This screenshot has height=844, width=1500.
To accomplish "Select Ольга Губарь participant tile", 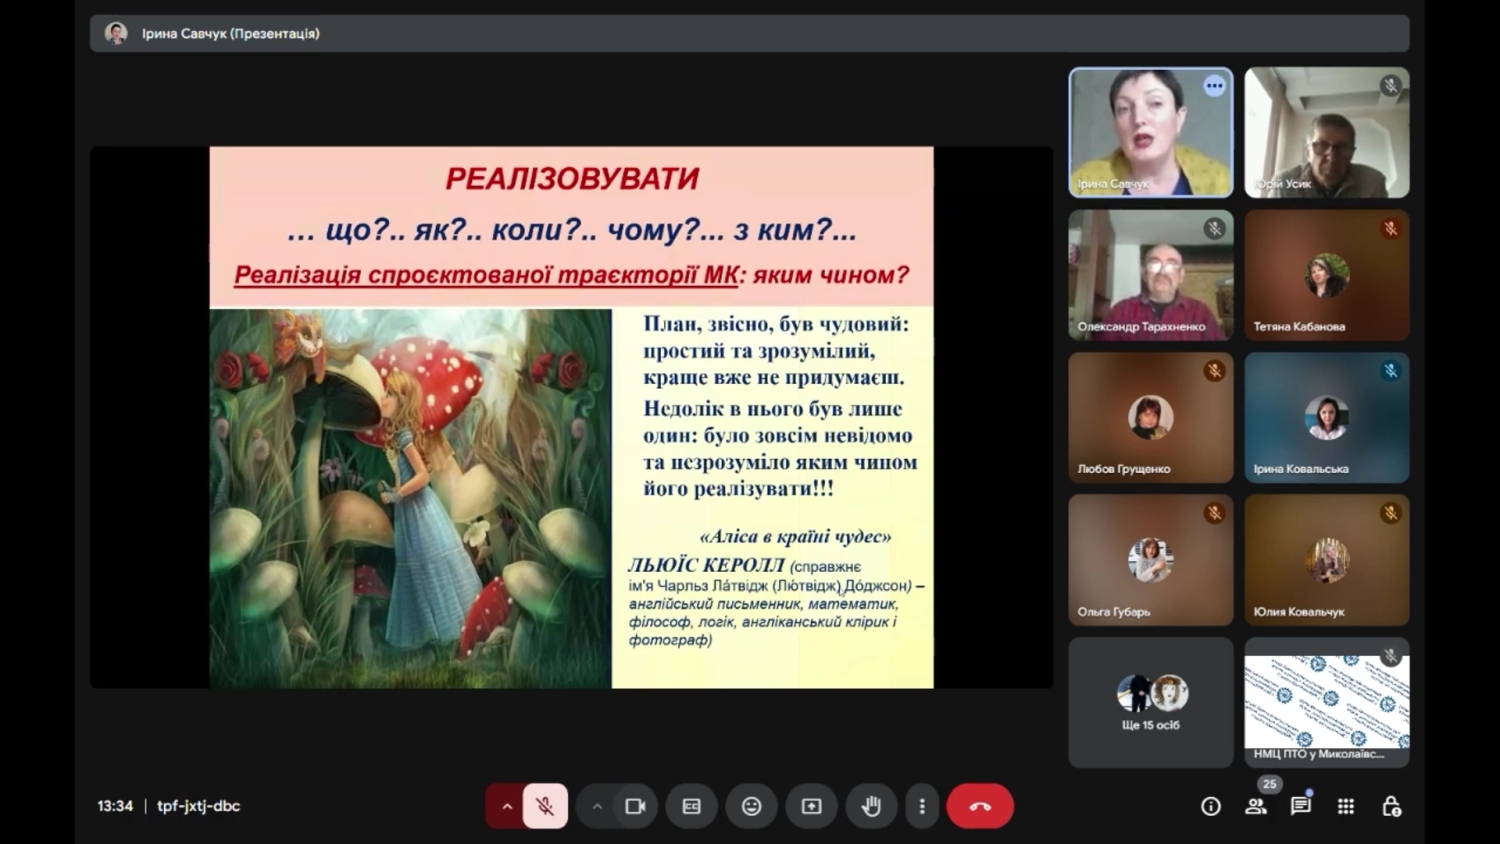I will 1151,560.
